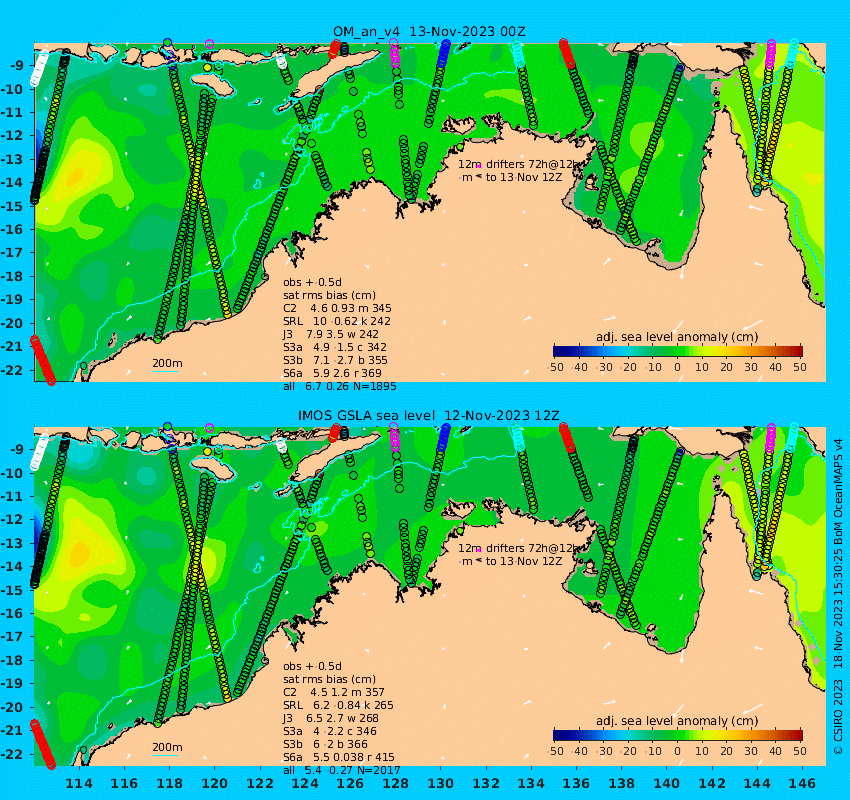Click the row "SRL 10 0.62 k 242"
The image size is (850, 800).
[337, 321]
